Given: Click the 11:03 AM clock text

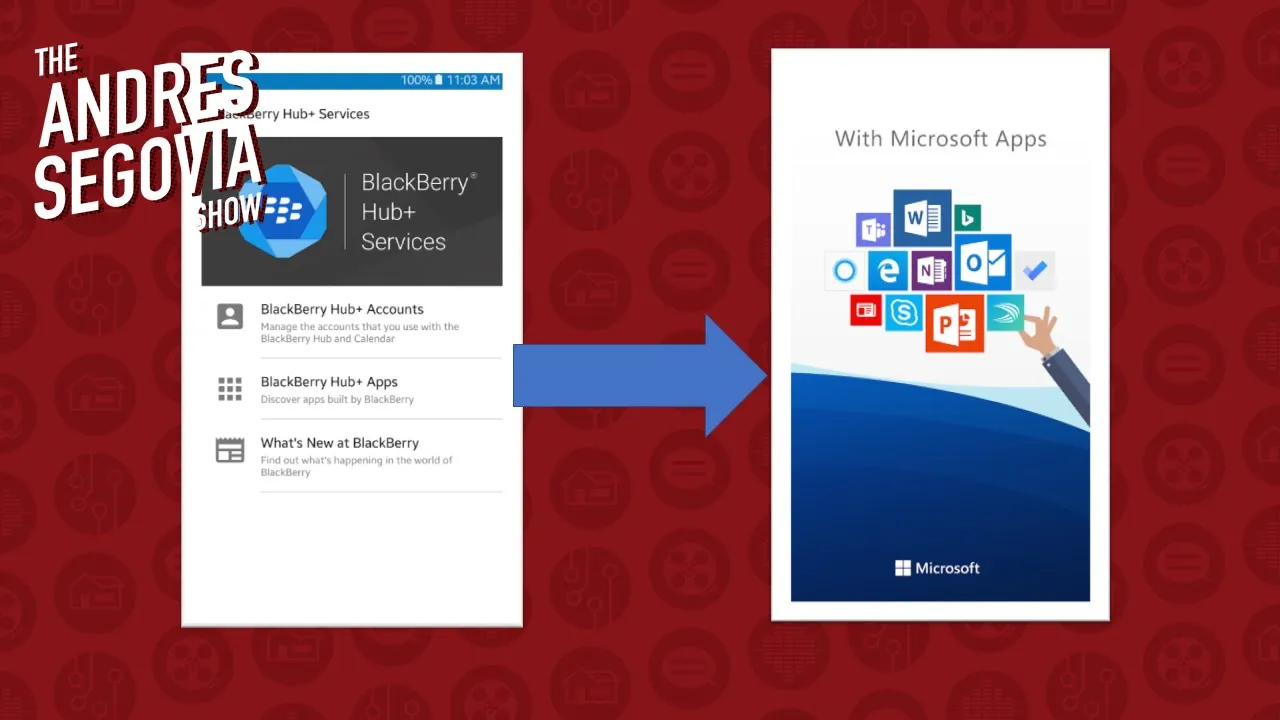Looking at the screenshot, I should [x=474, y=80].
